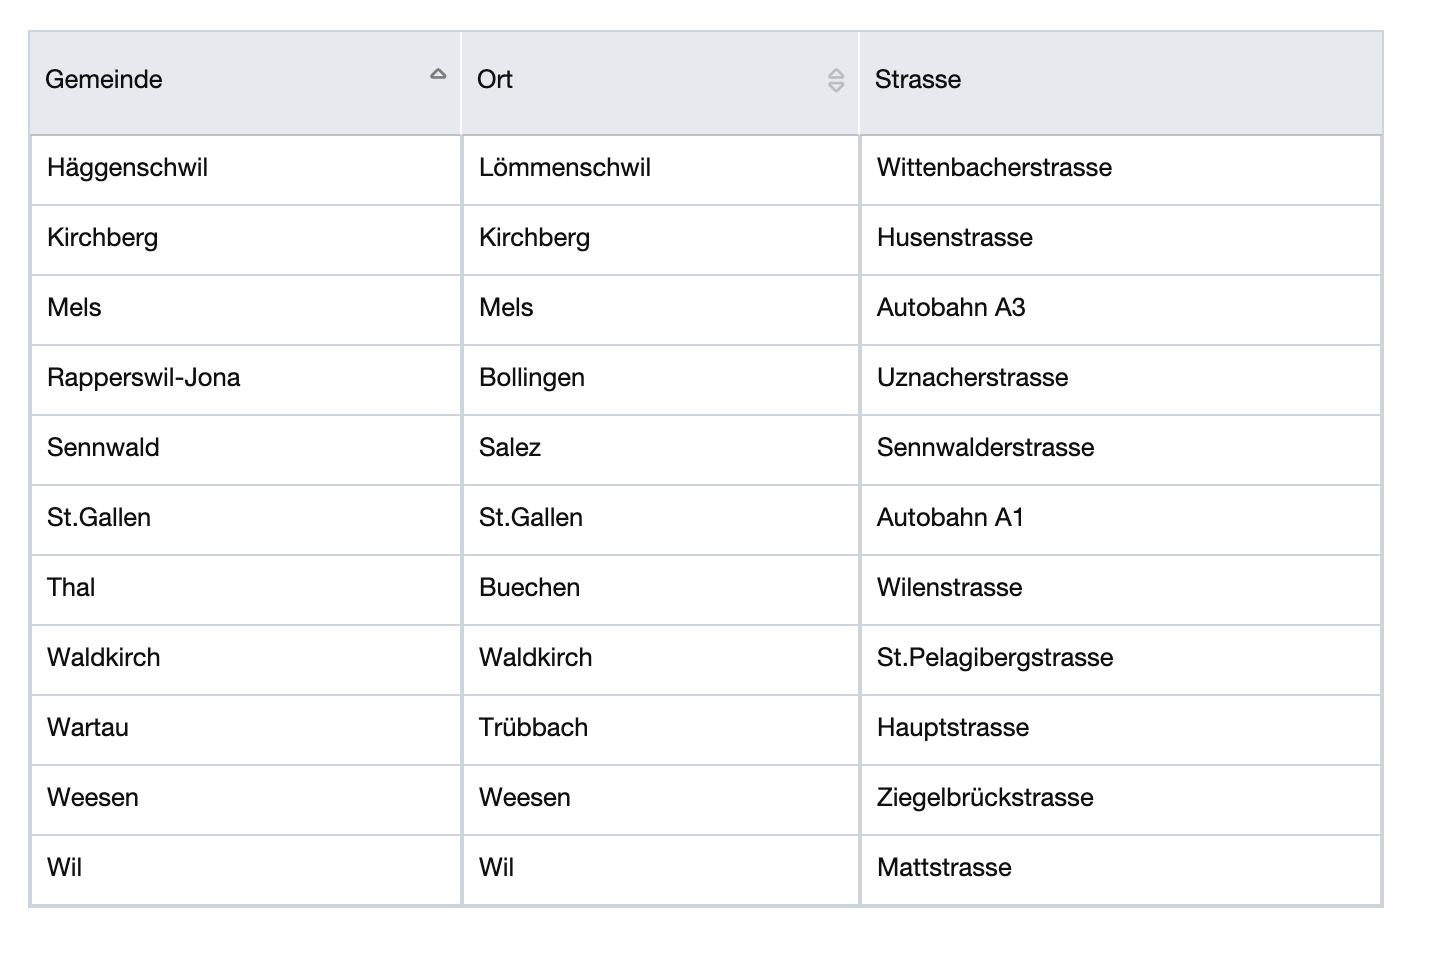Select the Lömmenschwil cell
This screenshot has width=1454, height=954.
661,170
